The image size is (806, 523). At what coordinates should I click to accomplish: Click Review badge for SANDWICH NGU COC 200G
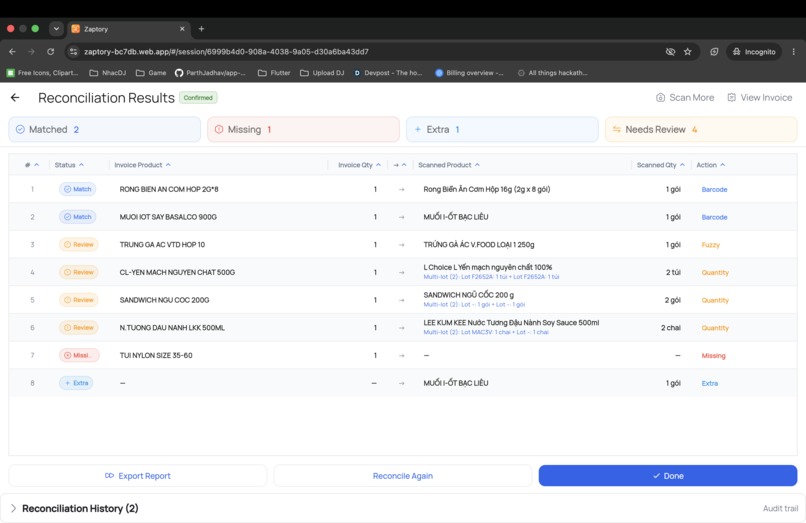79,300
